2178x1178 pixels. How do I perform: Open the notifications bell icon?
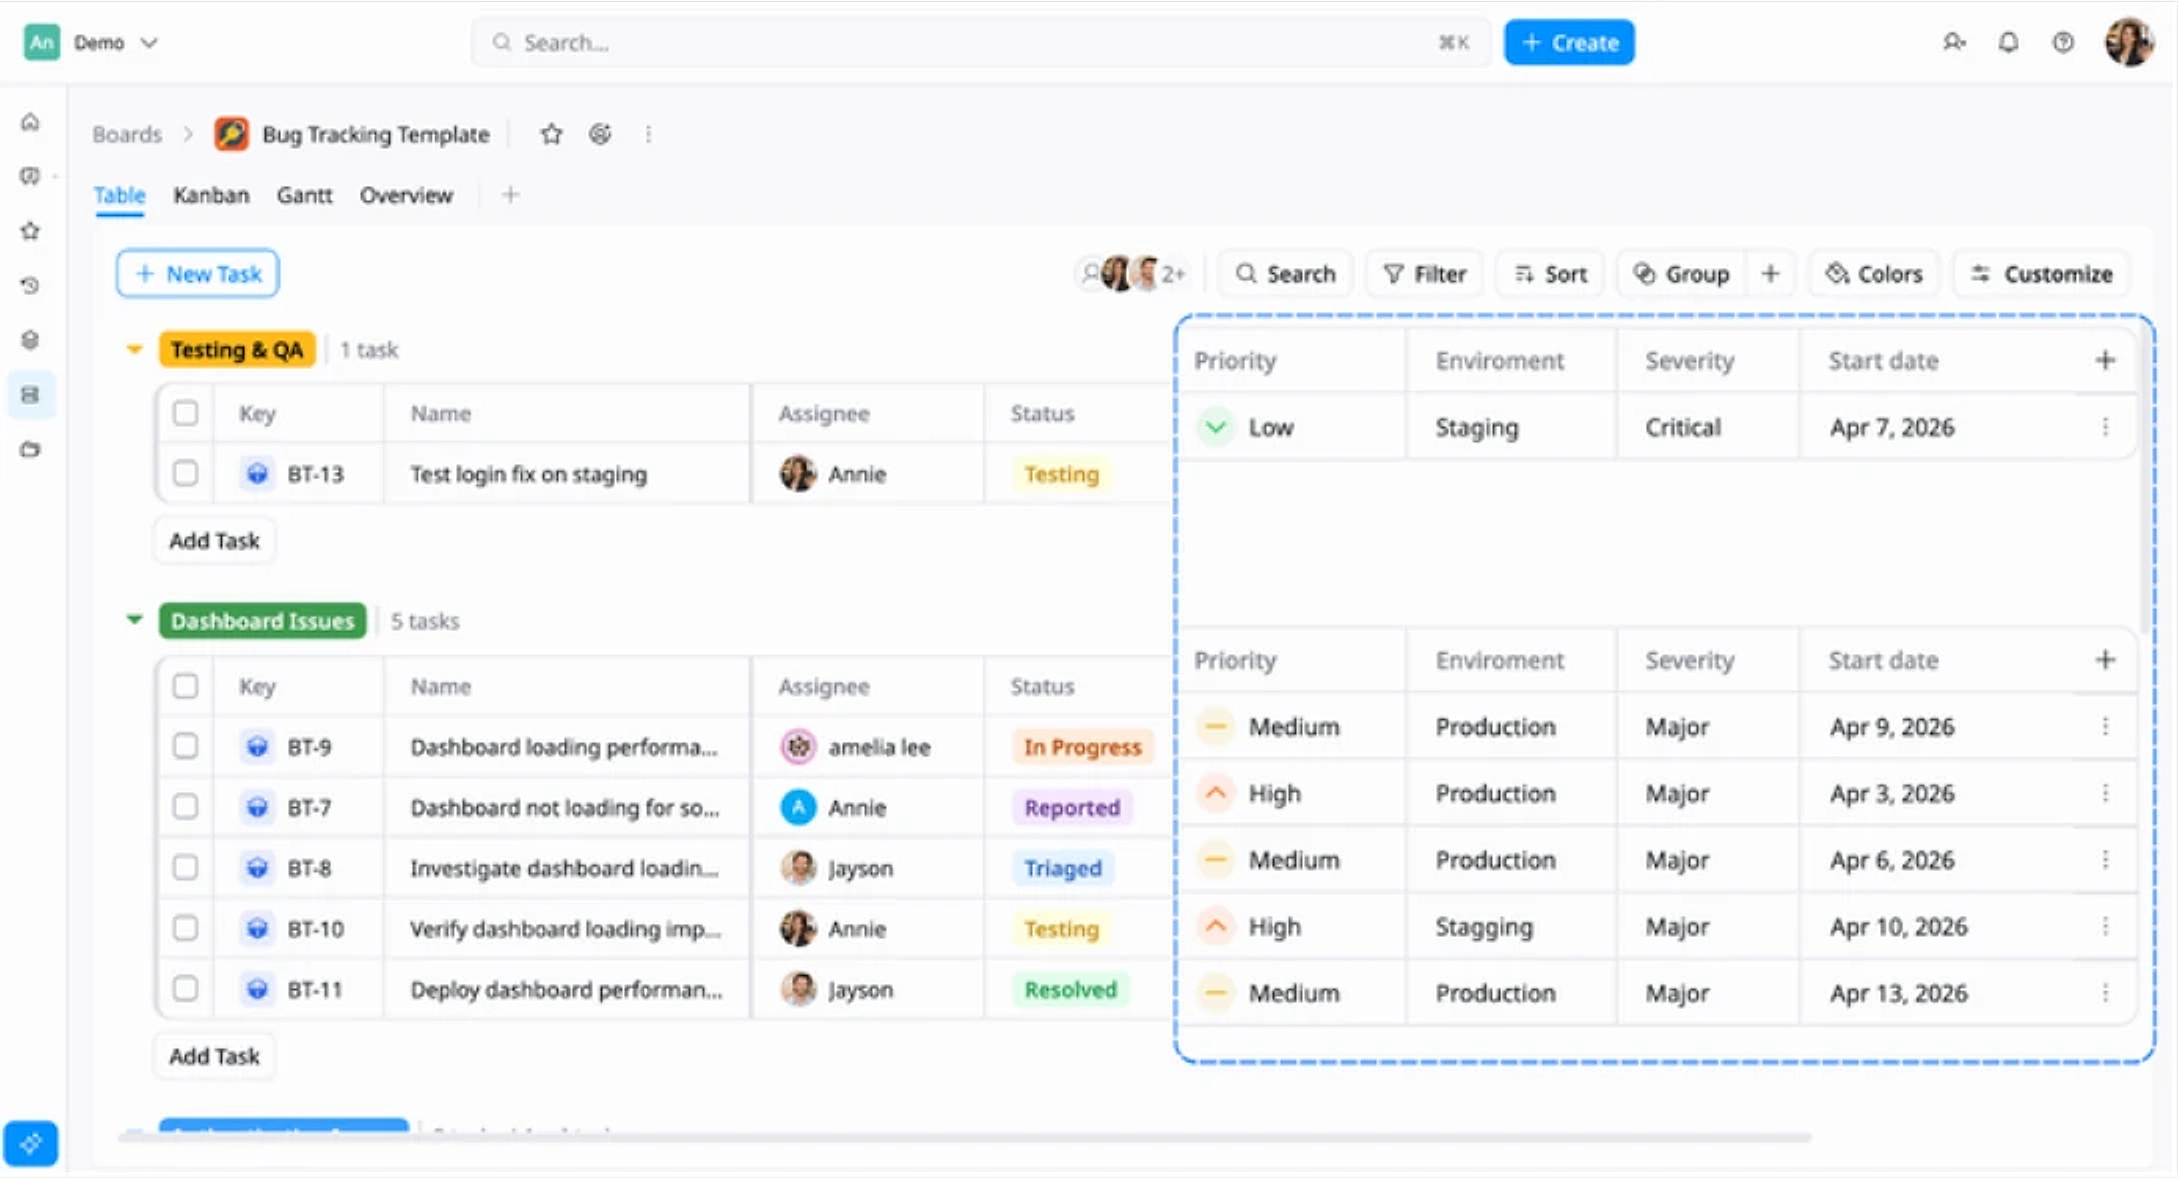(x=2008, y=42)
